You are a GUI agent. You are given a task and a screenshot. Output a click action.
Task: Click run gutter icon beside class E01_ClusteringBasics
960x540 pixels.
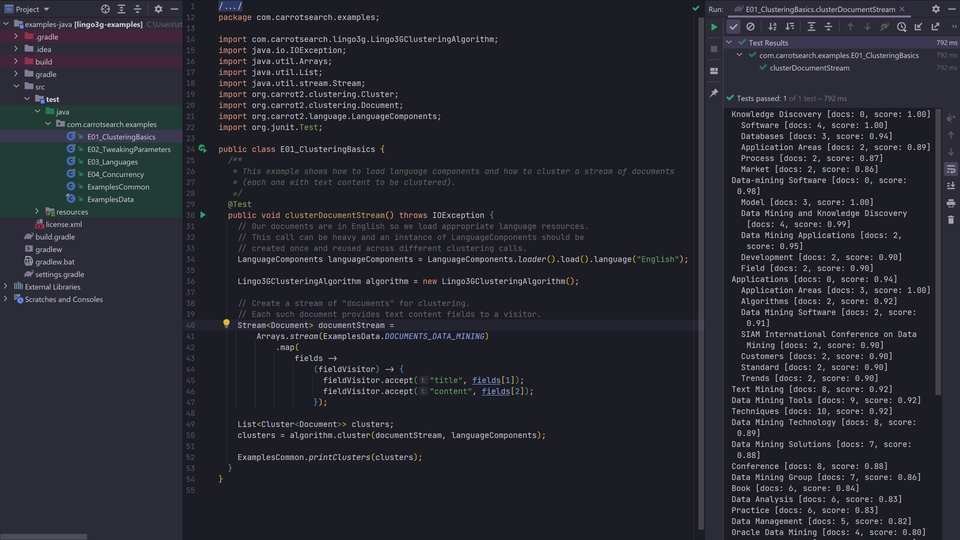pyautogui.click(x=203, y=149)
